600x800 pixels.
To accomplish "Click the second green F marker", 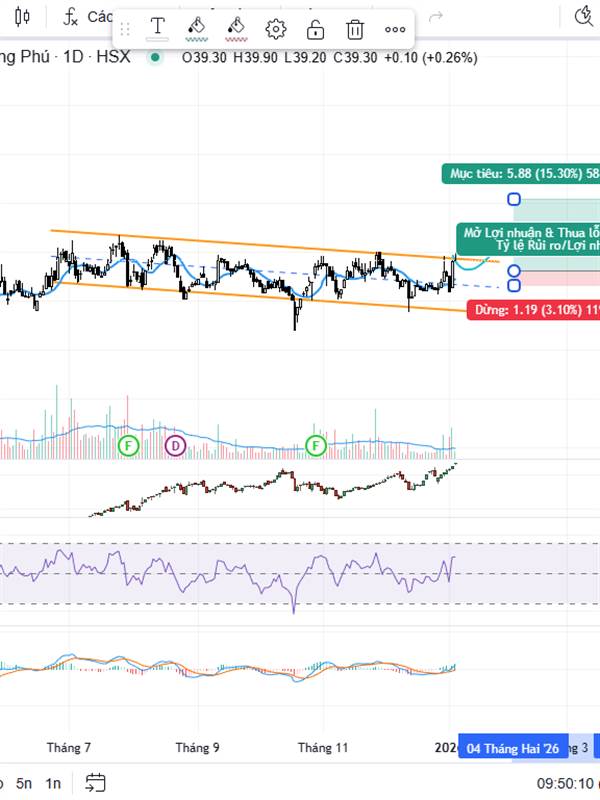I will pos(315,446).
